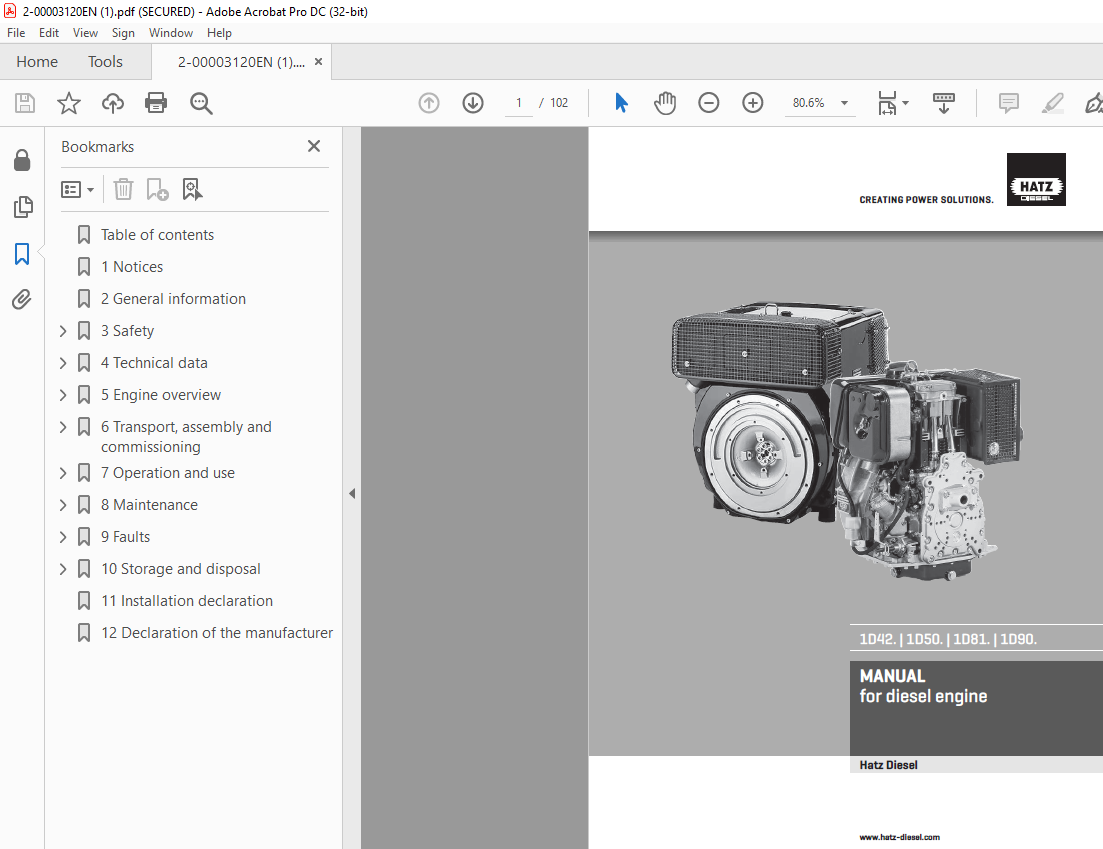Image resolution: width=1103 pixels, height=849 pixels.
Task: Click the page number input field
Action: [519, 103]
